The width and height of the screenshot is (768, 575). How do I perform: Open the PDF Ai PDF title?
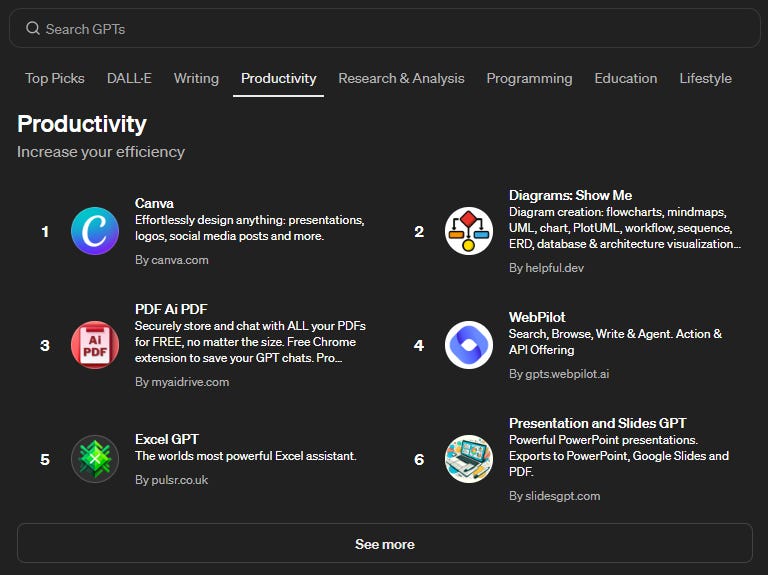171,309
